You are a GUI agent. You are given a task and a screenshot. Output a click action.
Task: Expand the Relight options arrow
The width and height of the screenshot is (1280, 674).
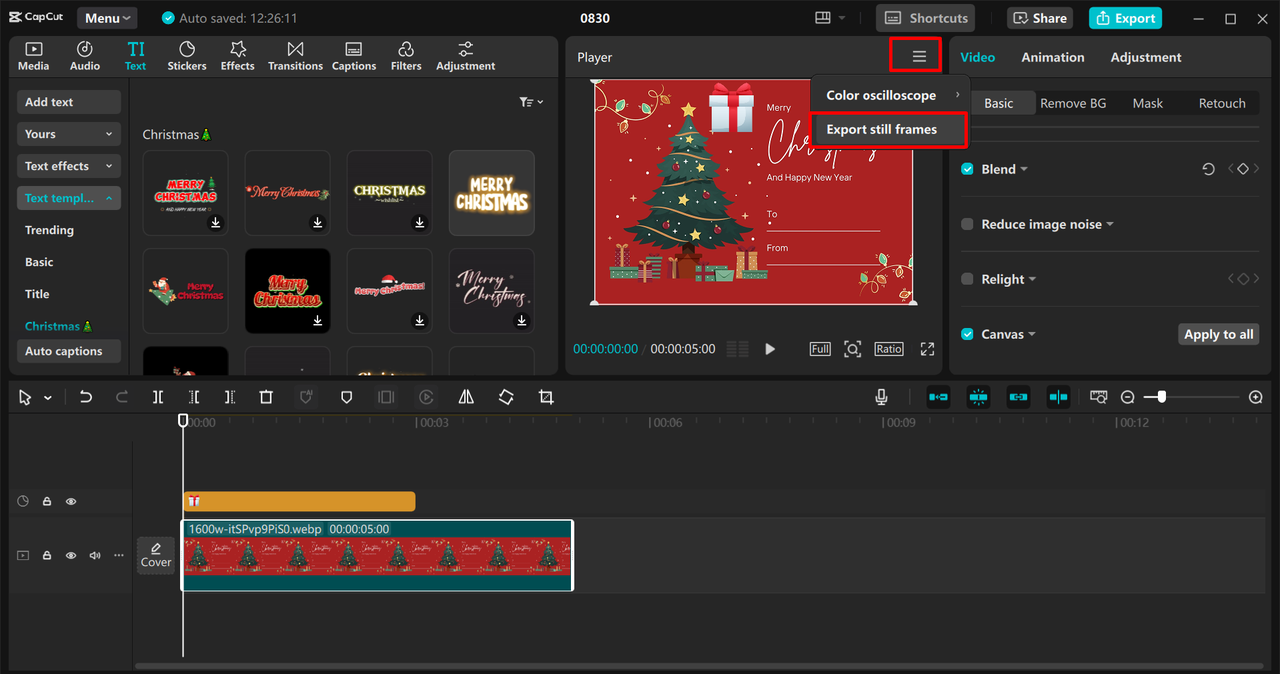1032,280
